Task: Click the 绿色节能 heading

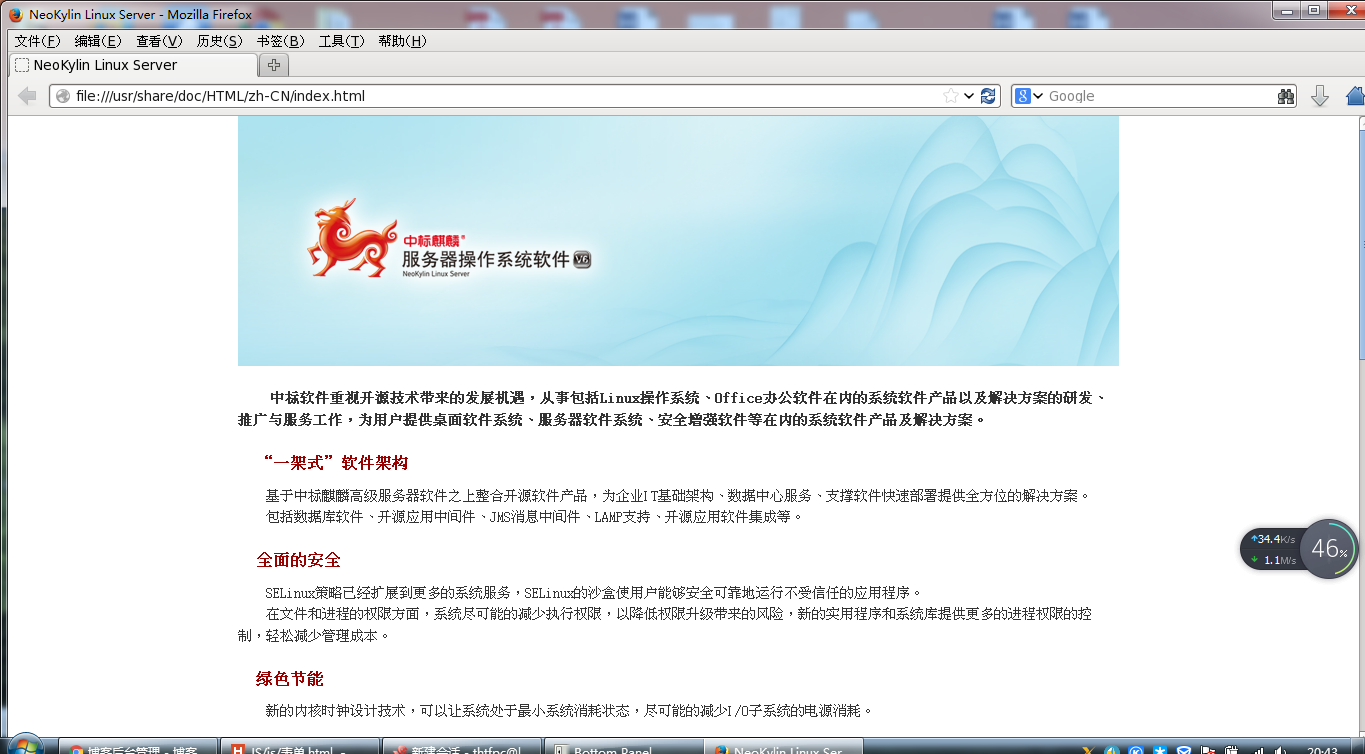Action: coord(289,679)
